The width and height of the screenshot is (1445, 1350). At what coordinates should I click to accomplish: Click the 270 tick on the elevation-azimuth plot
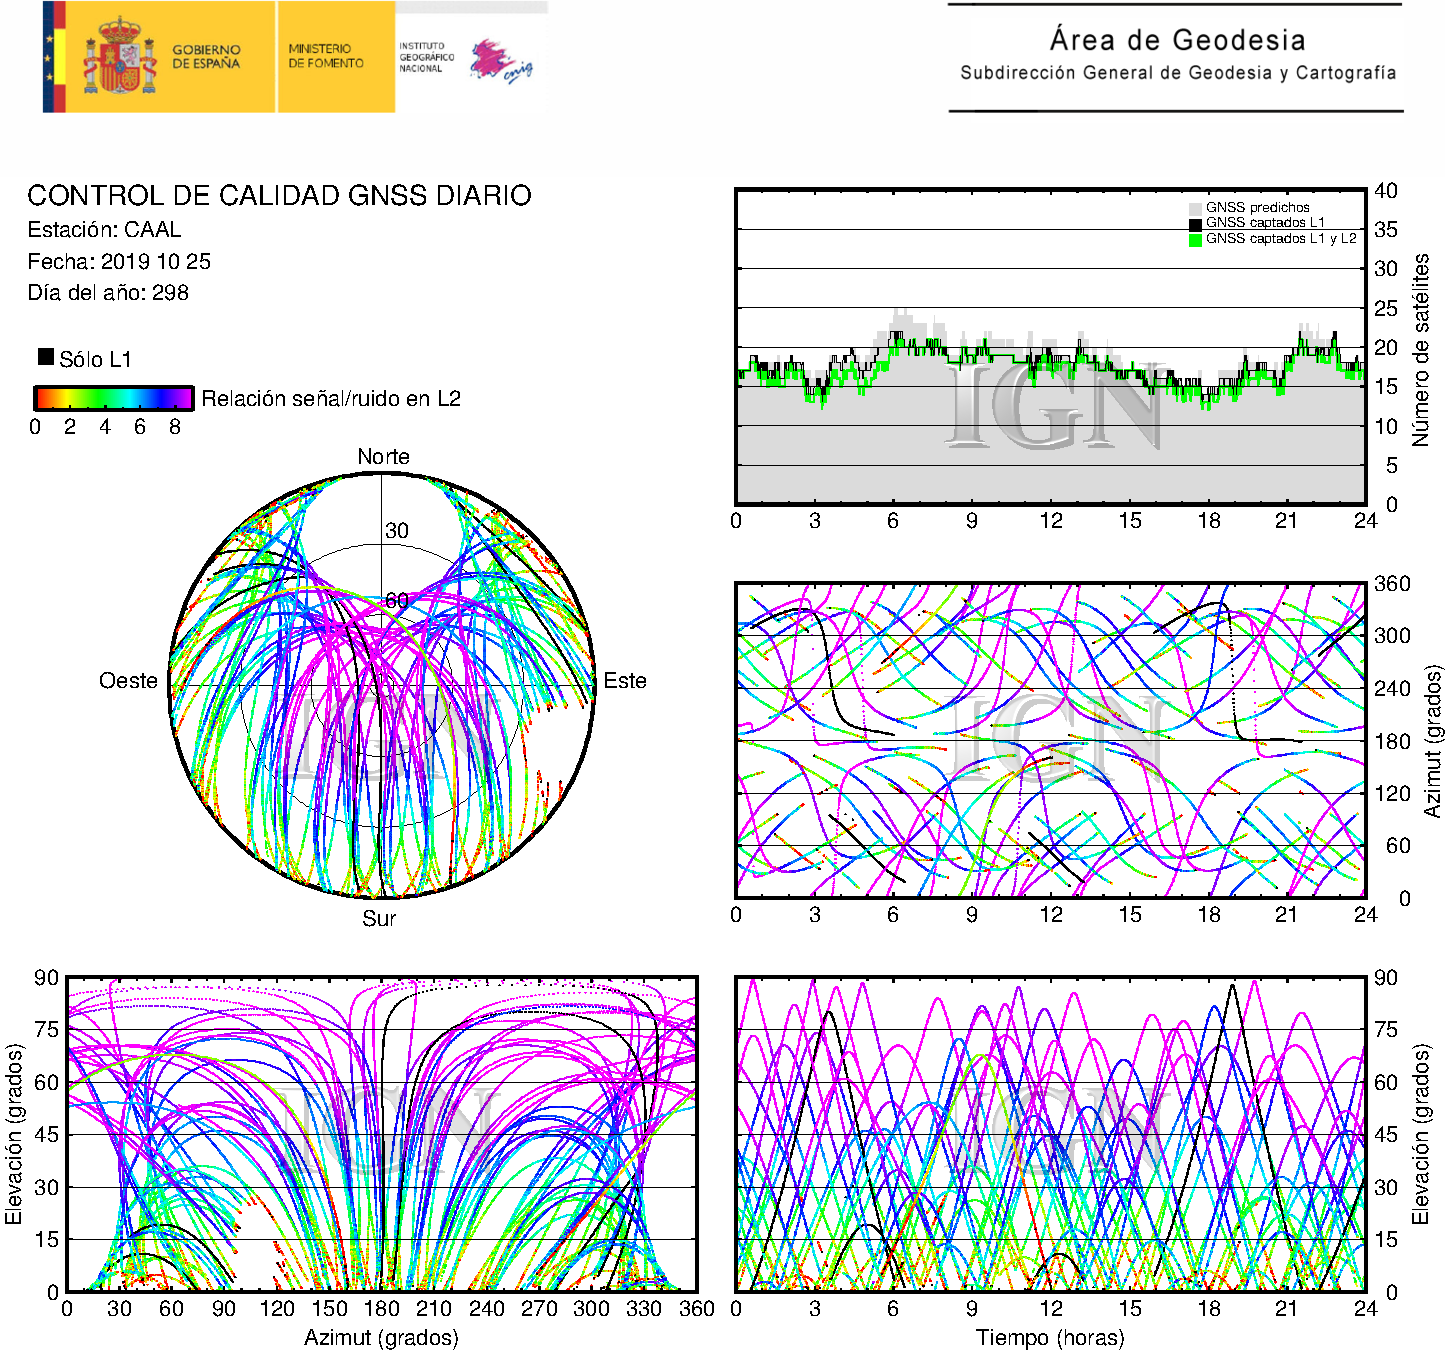[x=539, y=1309]
